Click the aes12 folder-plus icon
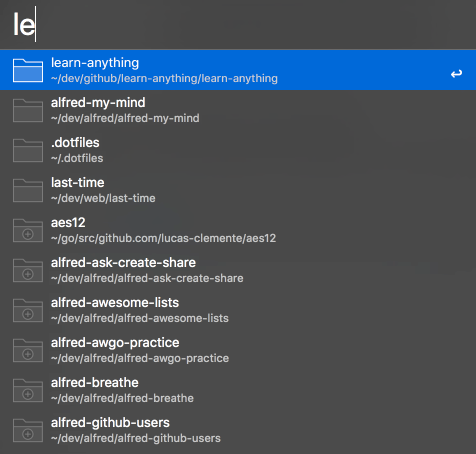Viewport: 476px width, 454px height. click(28, 230)
